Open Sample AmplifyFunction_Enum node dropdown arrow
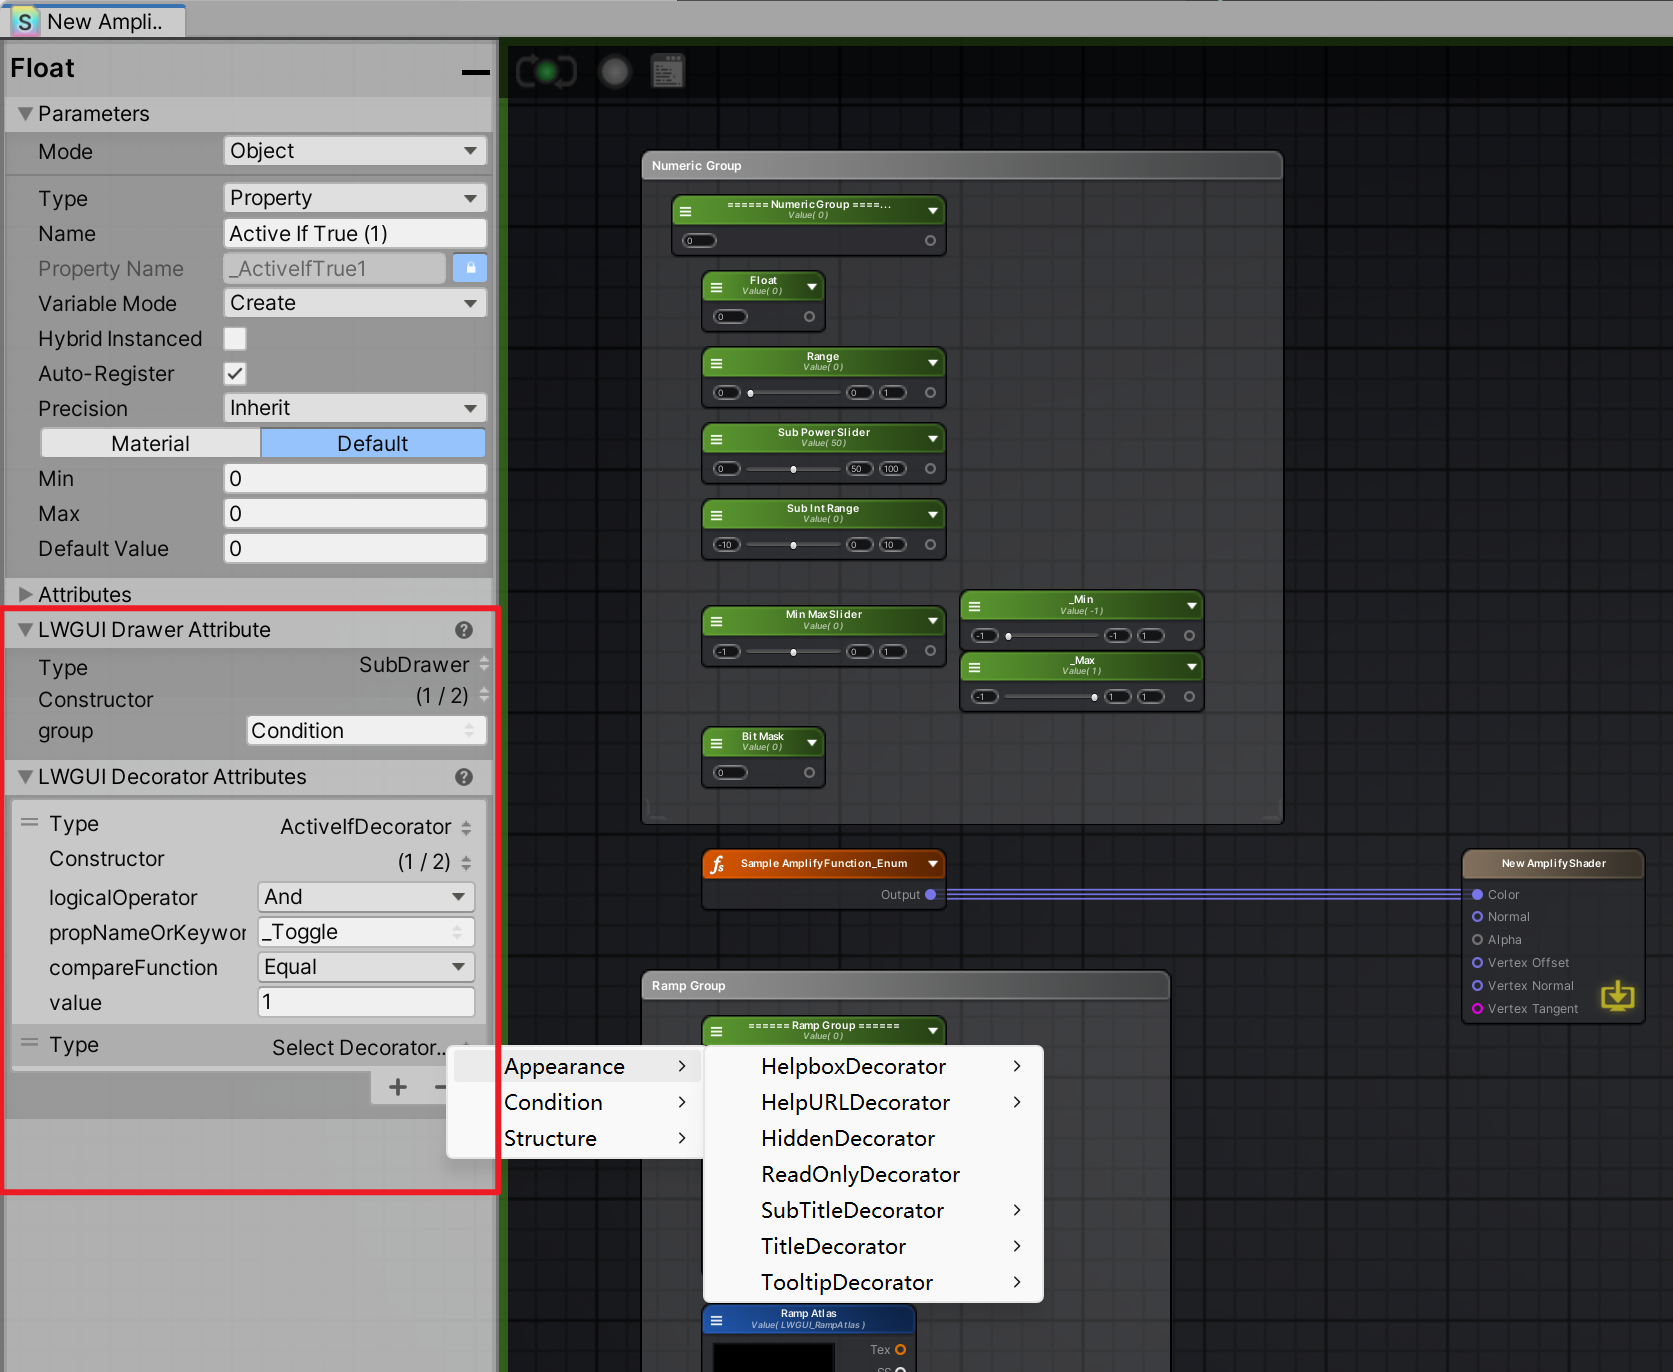Viewport: 1673px width, 1372px height. 933,864
